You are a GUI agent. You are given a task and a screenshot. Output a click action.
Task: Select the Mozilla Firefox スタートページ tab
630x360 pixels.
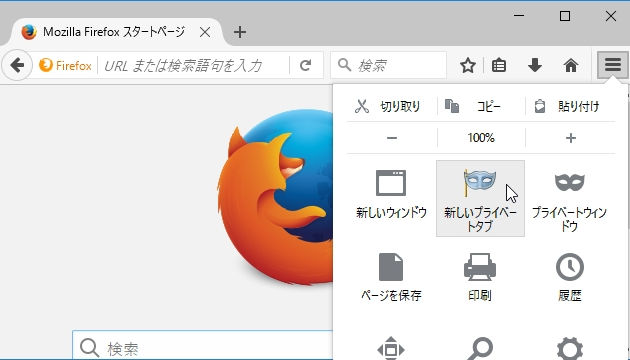(x=115, y=32)
